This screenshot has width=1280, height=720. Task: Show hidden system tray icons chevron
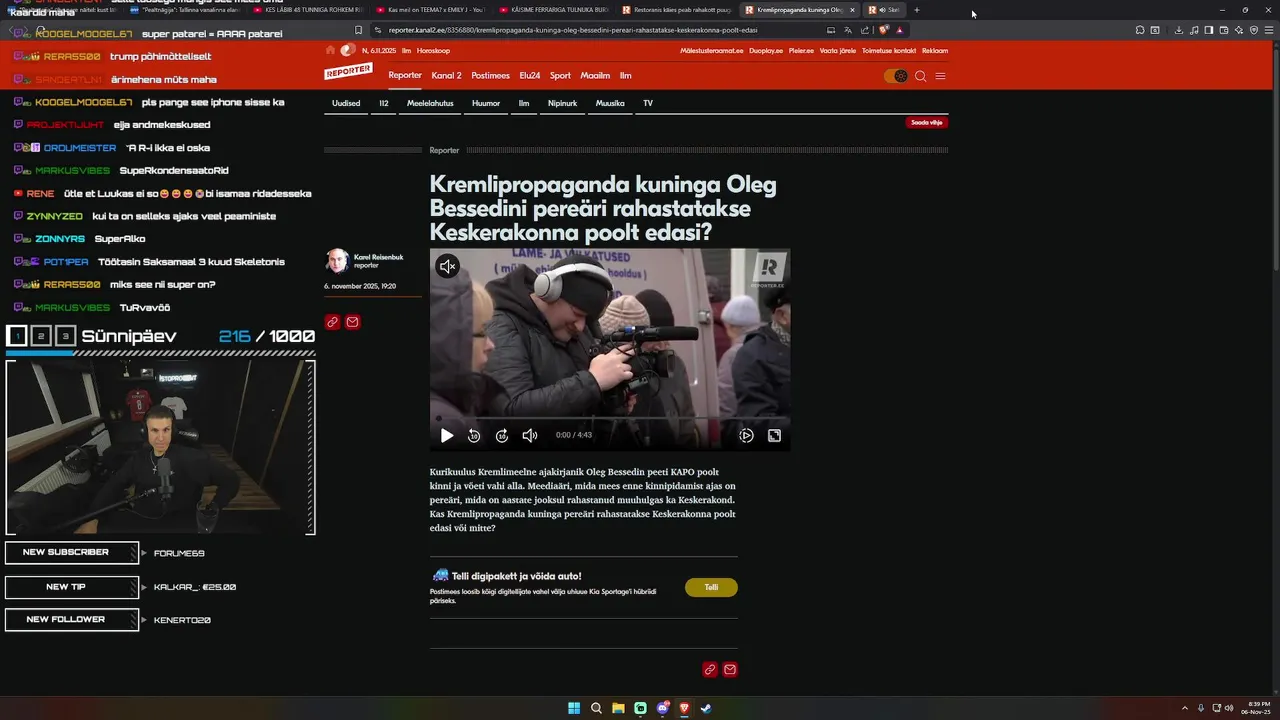1185,708
